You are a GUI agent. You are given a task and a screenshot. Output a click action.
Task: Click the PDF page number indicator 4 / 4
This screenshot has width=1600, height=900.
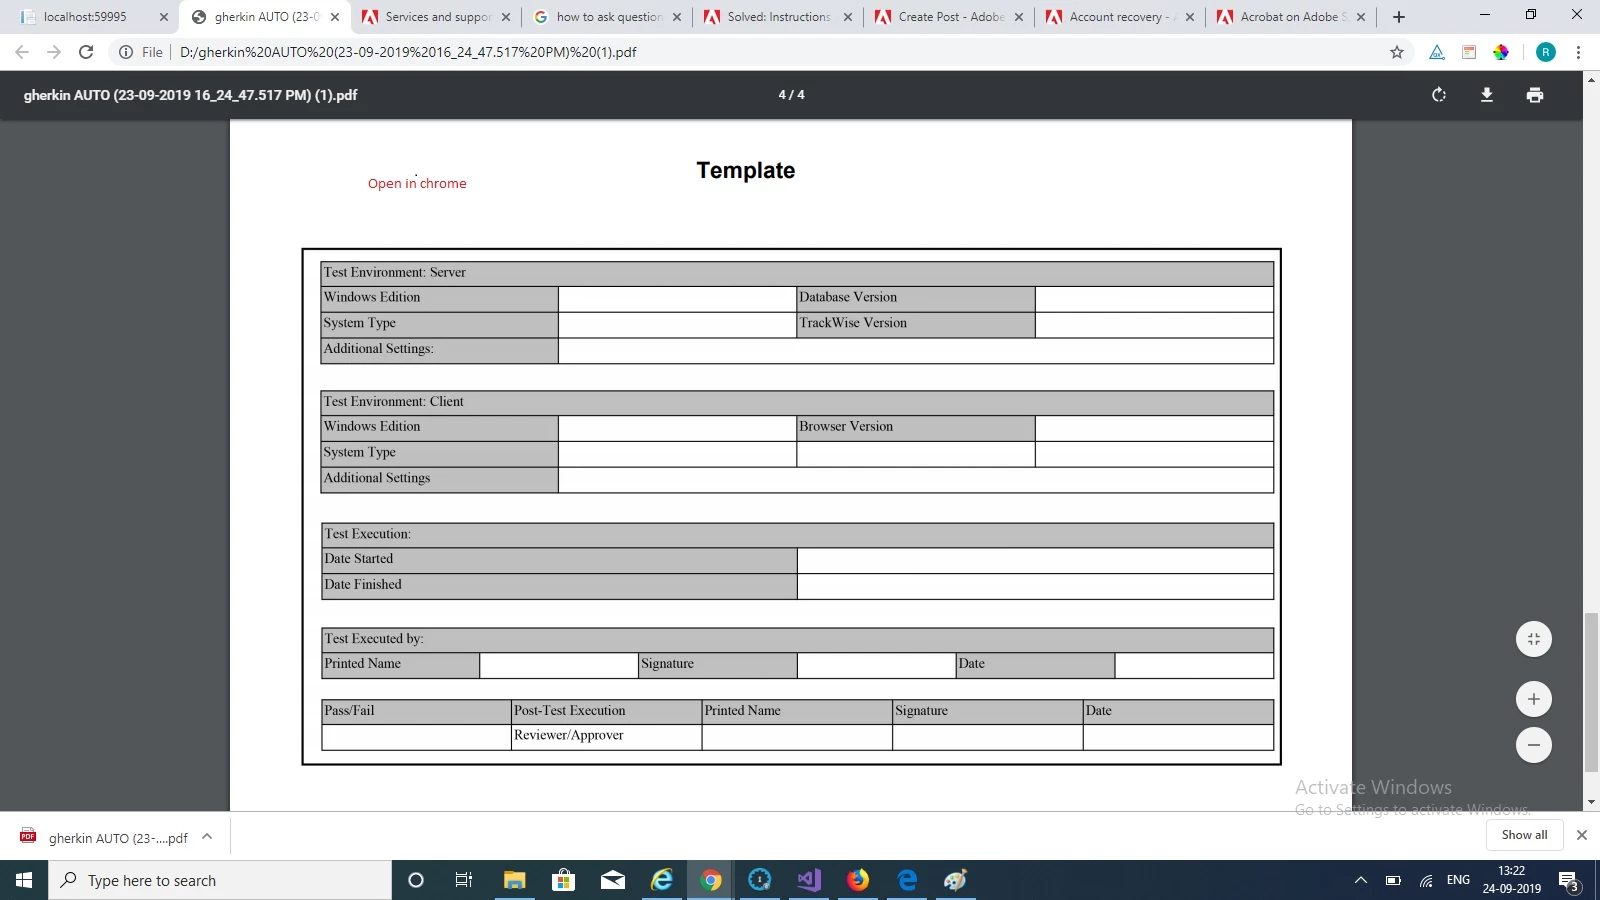click(791, 95)
